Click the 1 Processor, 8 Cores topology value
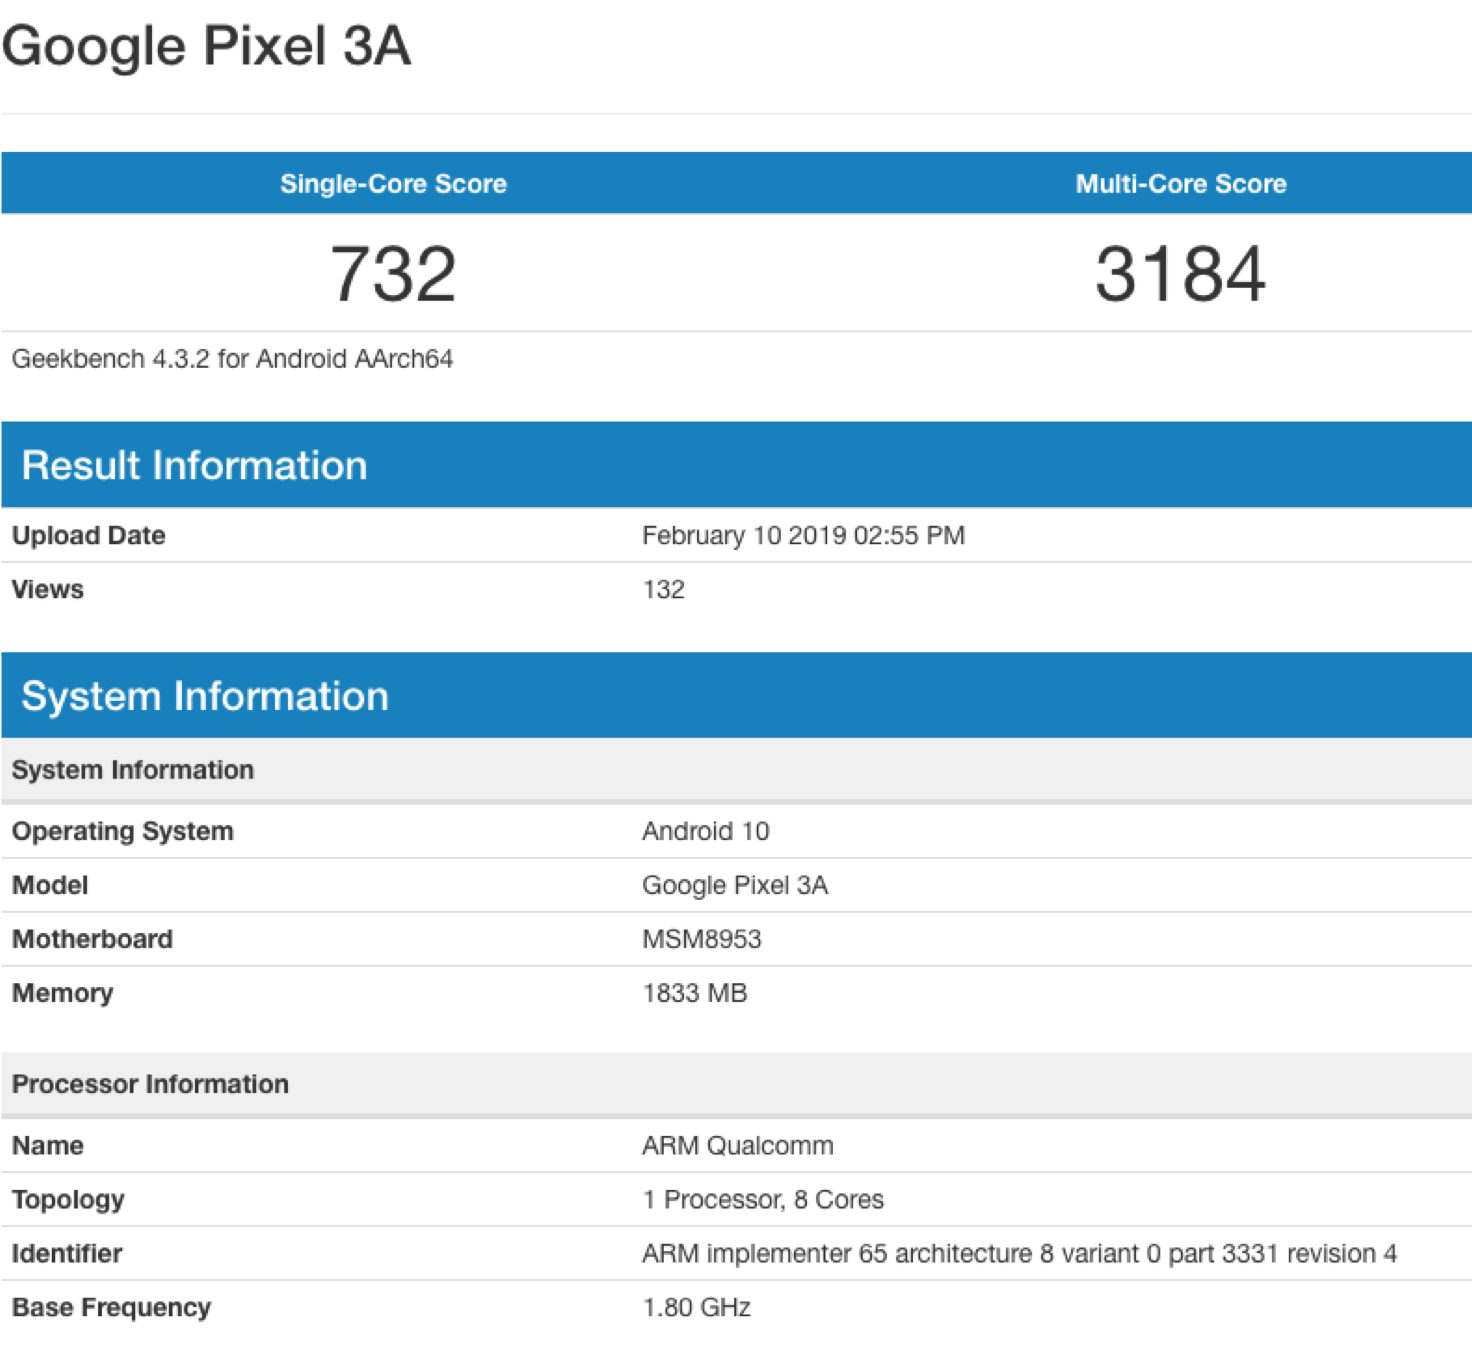Screen dimensions: 1472x1345 click(763, 1200)
